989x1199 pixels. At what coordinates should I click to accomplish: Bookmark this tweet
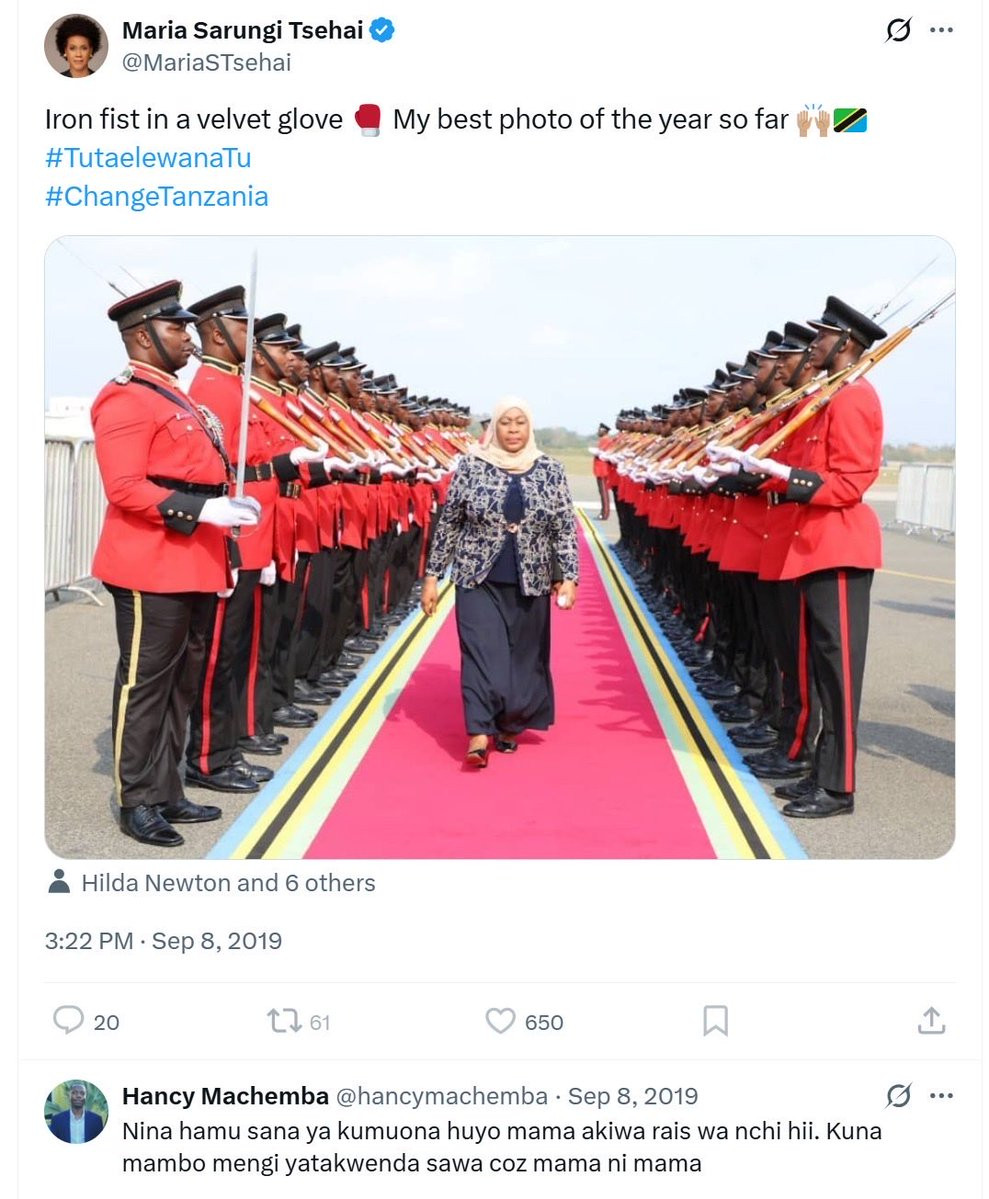pos(715,1021)
